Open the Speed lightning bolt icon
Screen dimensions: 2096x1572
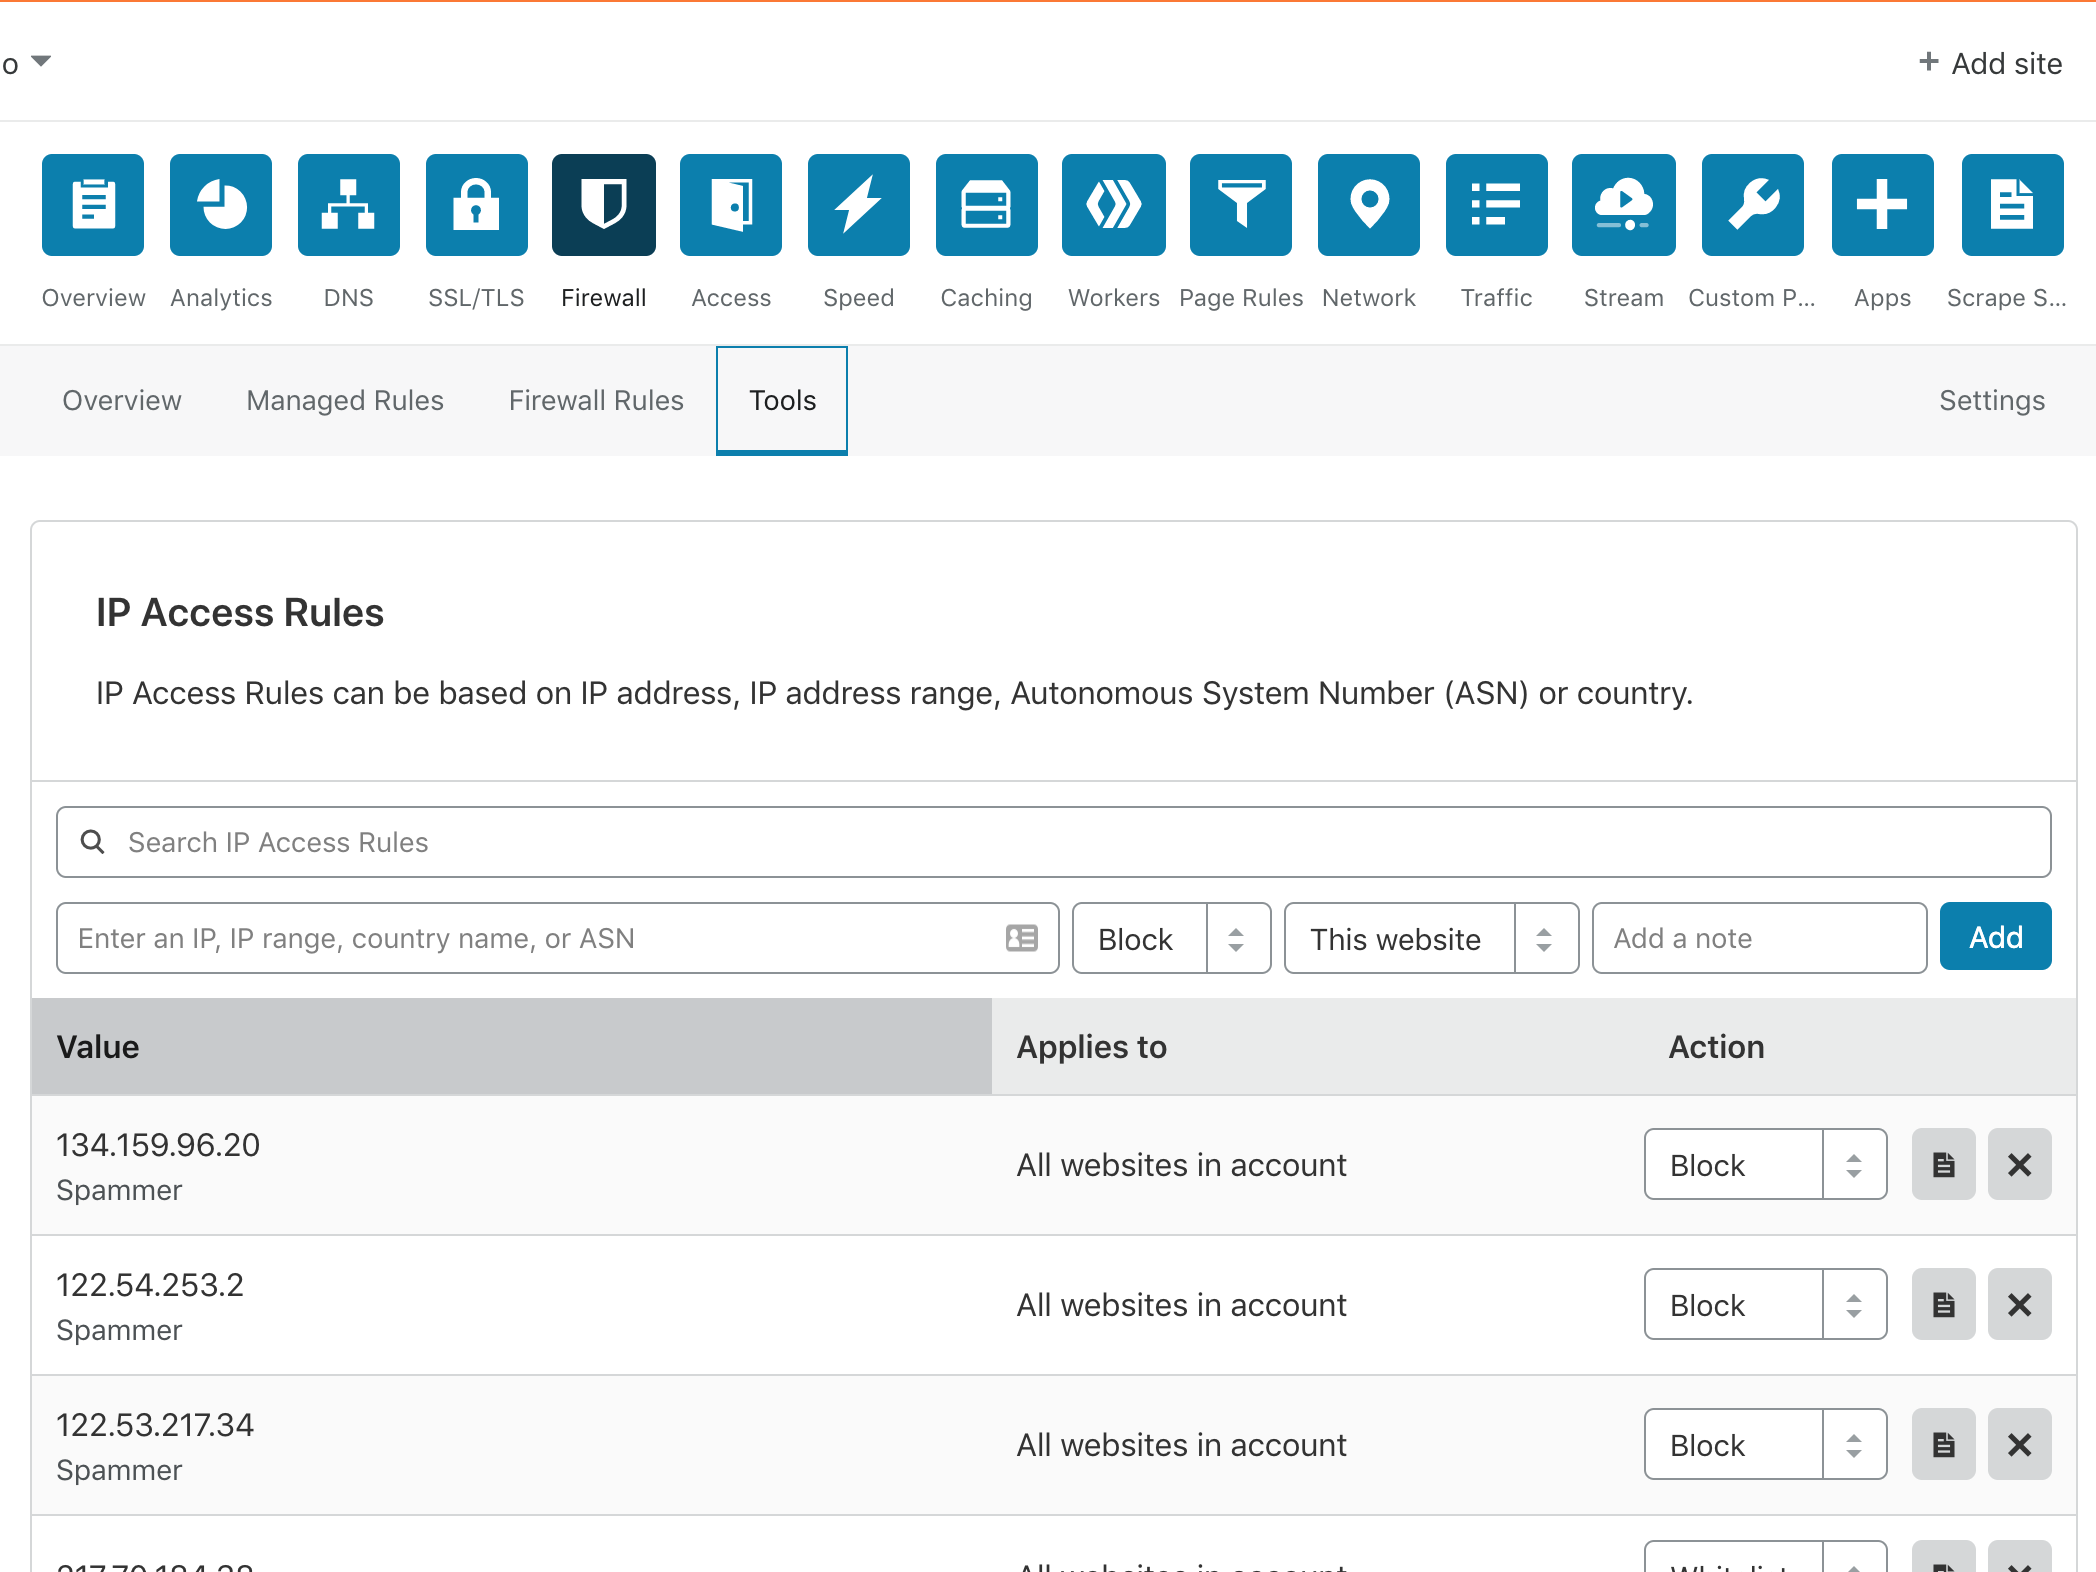[858, 205]
